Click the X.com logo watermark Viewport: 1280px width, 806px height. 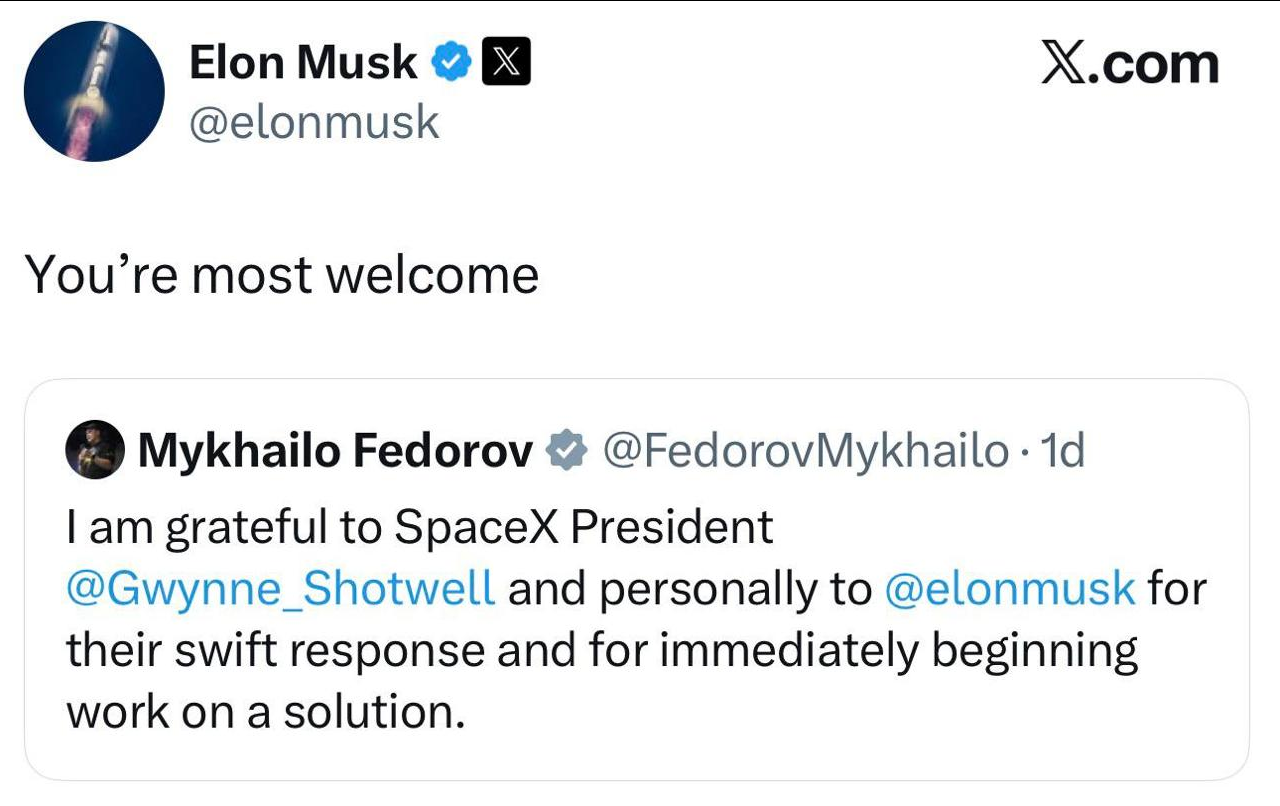[1129, 65]
